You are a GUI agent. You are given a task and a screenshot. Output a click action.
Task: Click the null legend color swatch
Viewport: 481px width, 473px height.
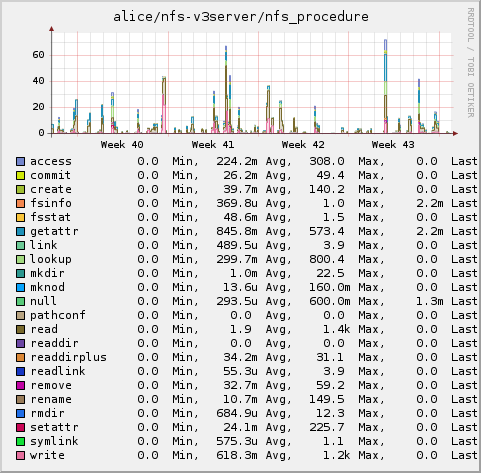coord(20,302)
